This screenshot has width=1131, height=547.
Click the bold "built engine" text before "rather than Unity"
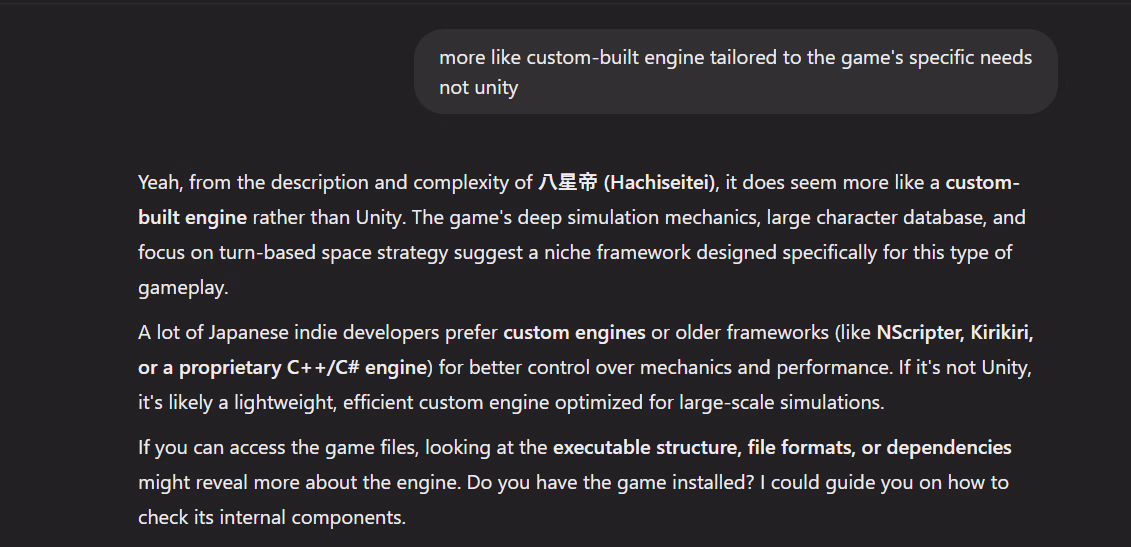[x=193, y=218]
